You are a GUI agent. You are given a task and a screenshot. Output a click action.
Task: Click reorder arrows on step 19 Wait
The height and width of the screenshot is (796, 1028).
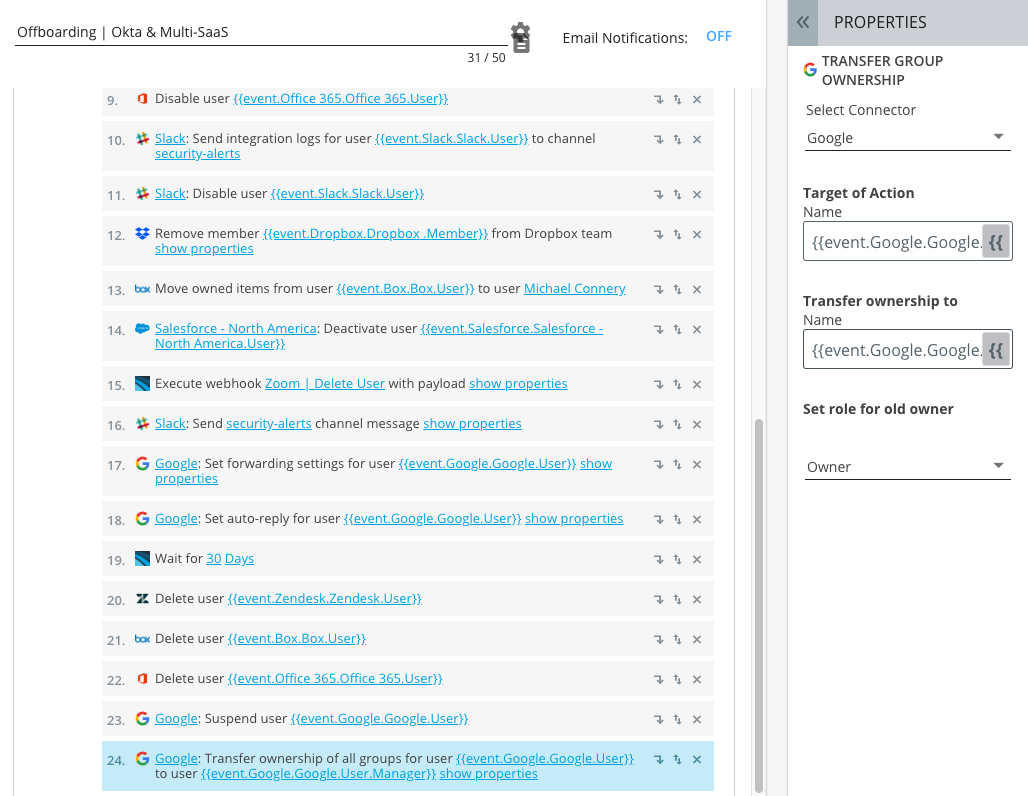(x=677, y=560)
